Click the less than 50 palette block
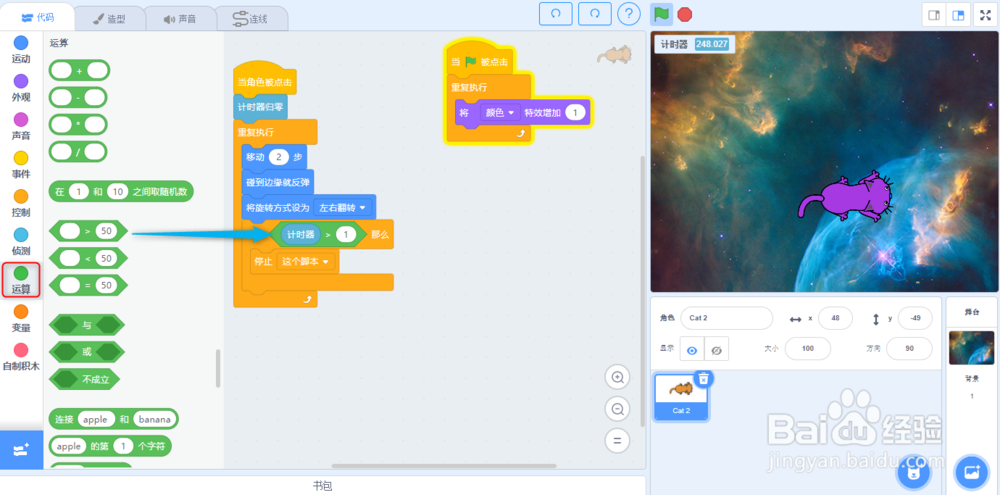The height and width of the screenshot is (495, 1000). (x=88, y=258)
